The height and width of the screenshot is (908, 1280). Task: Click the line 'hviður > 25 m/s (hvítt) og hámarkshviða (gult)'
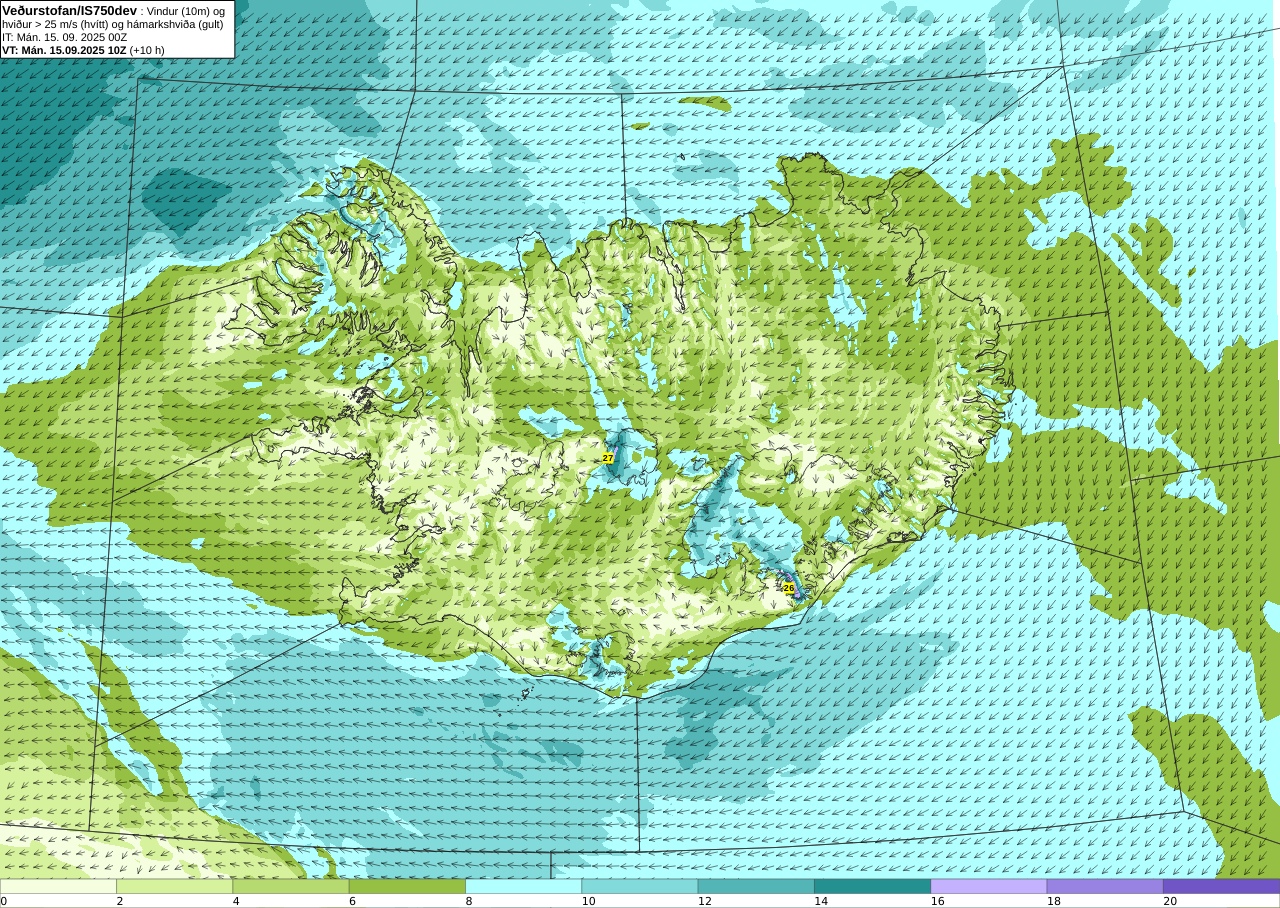tap(113, 24)
